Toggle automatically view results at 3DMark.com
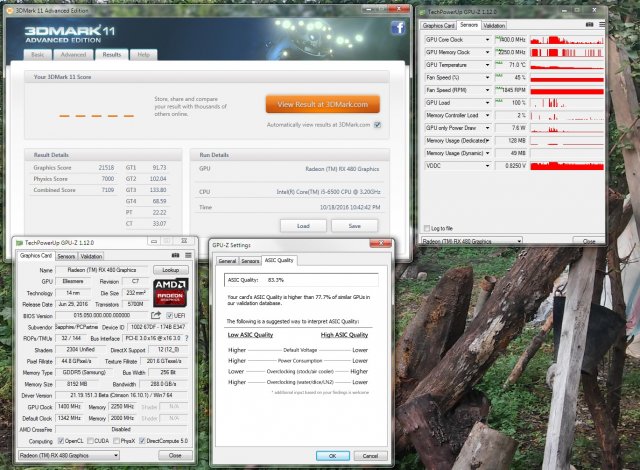Viewport: 640px width, 470px height. pyautogui.click(x=377, y=125)
